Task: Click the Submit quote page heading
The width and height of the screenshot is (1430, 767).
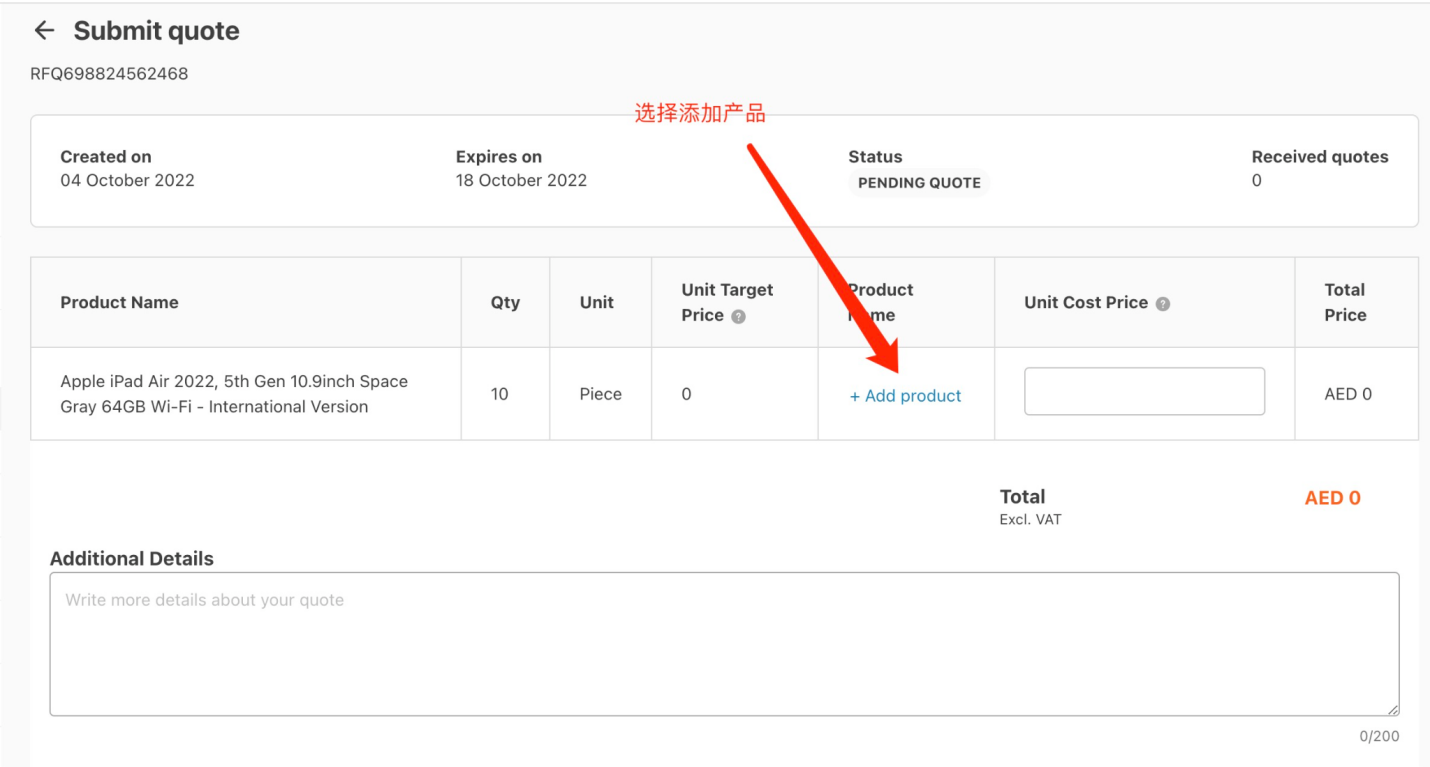Action: pos(156,31)
